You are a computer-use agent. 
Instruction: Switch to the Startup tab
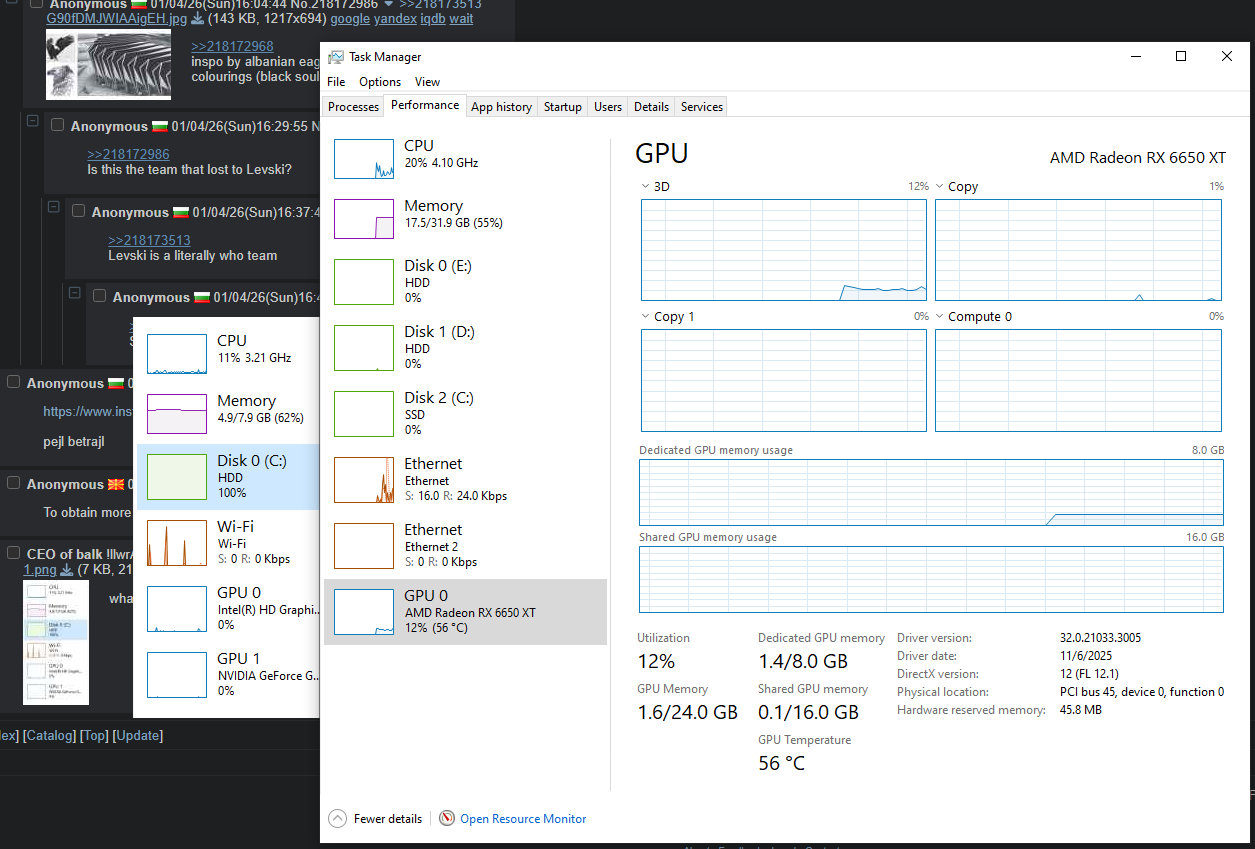(x=563, y=107)
